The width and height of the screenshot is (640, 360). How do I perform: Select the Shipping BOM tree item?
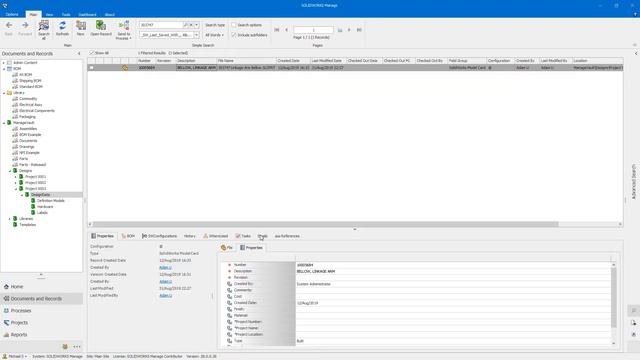[x=31, y=81]
